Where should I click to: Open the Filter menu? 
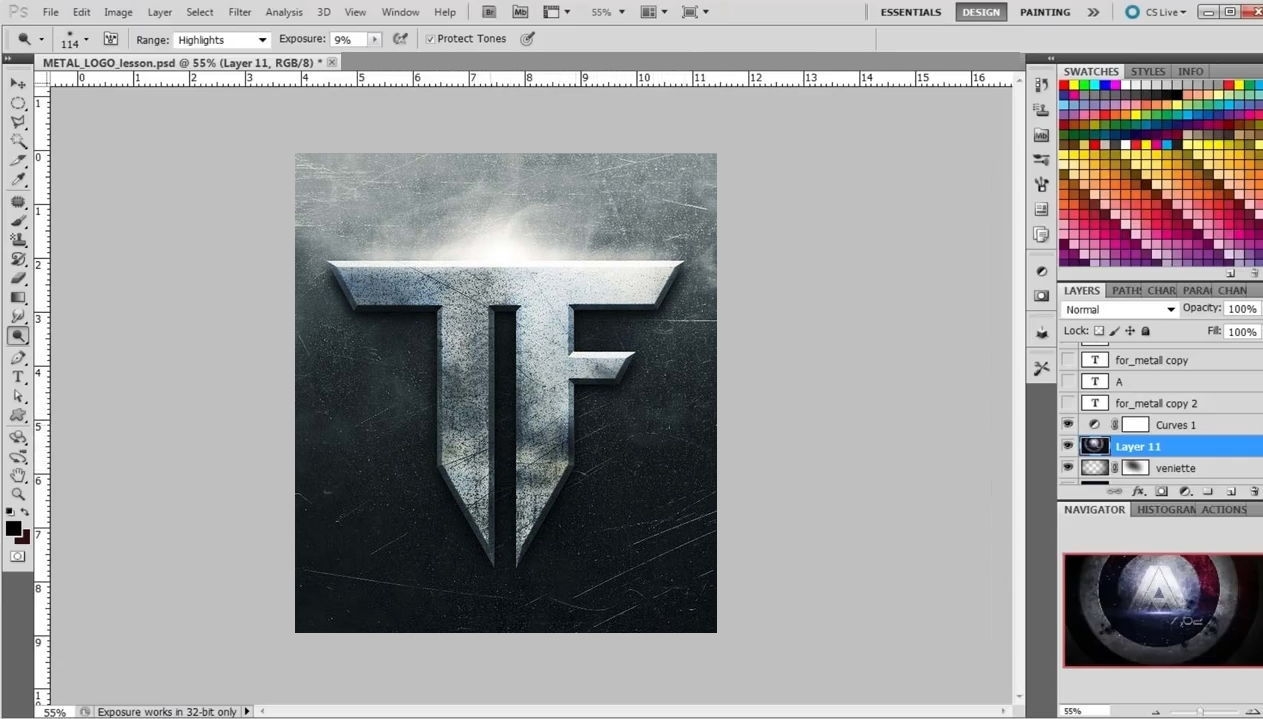pos(240,12)
